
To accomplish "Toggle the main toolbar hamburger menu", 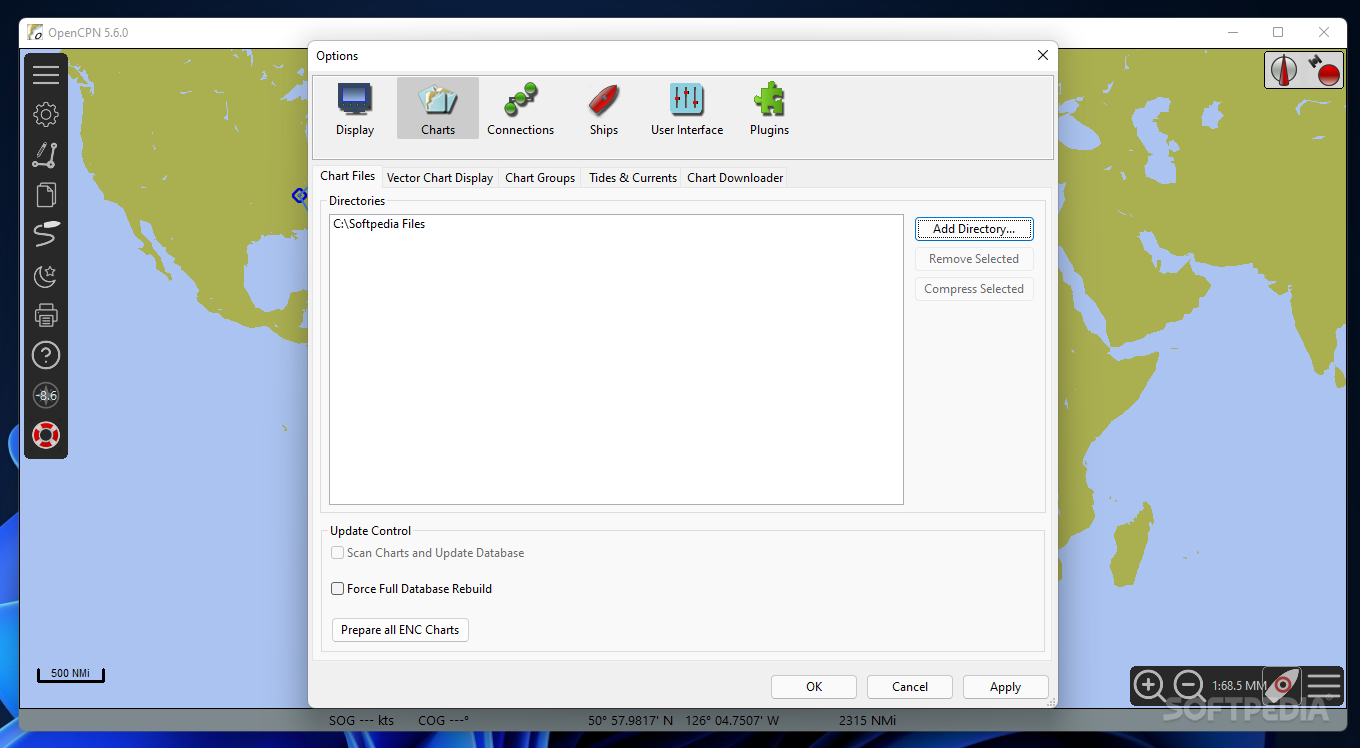I will point(46,75).
